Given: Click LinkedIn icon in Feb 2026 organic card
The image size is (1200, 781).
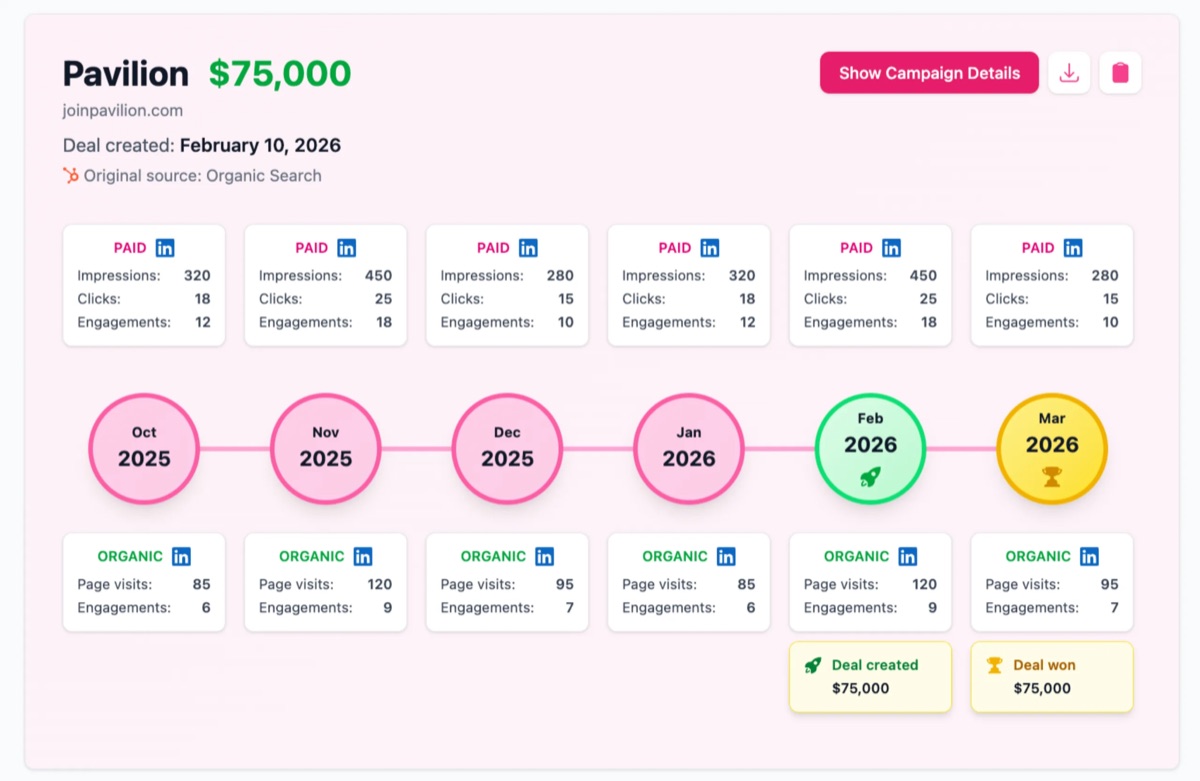Looking at the screenshot, I should pyautogui.click(x=907, y=556).
